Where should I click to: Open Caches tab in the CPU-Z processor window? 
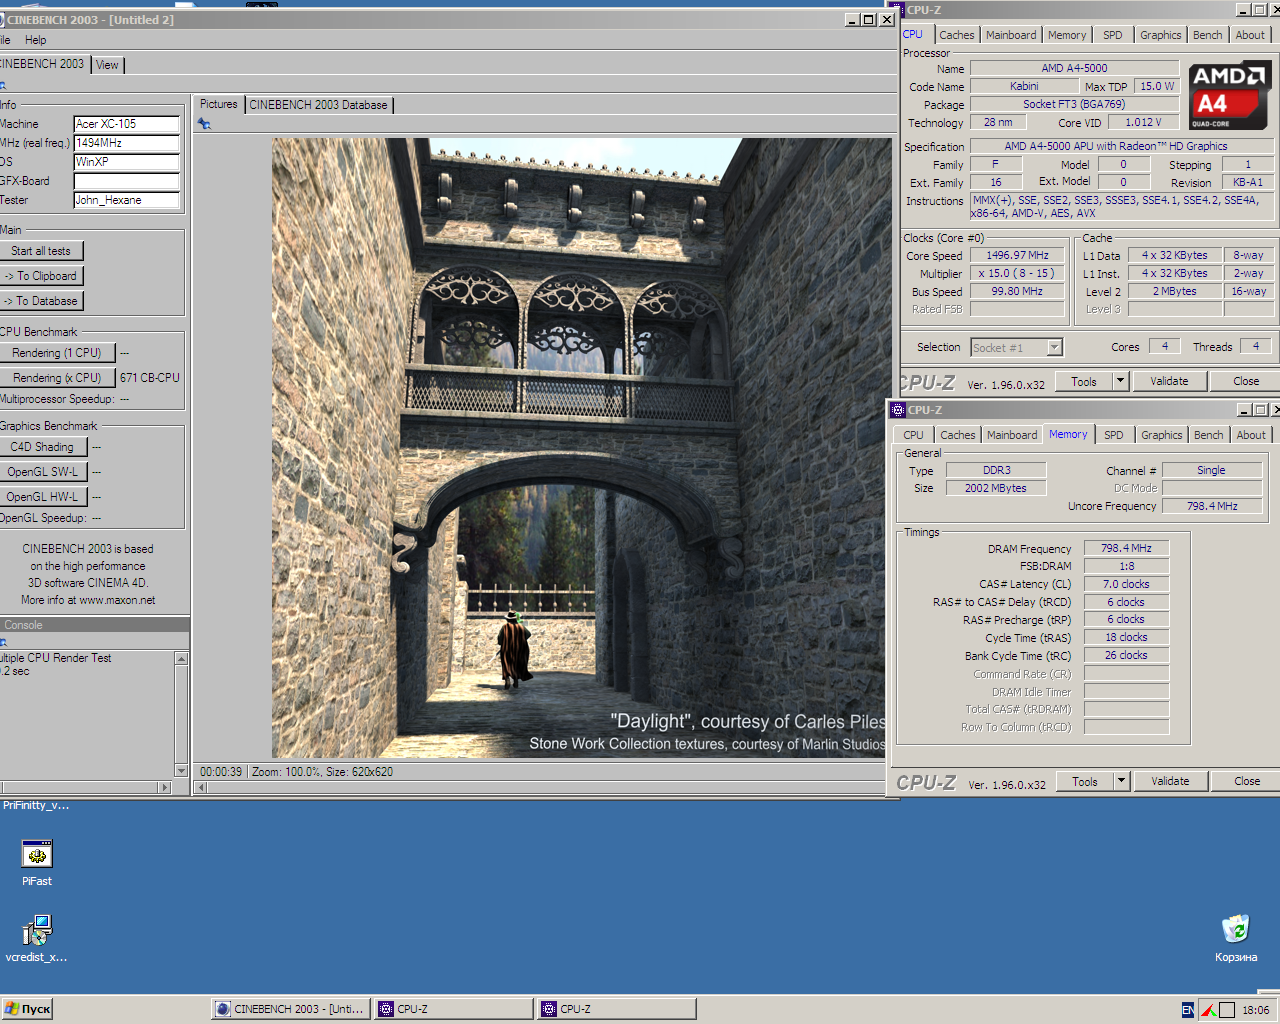coord(956,35)
